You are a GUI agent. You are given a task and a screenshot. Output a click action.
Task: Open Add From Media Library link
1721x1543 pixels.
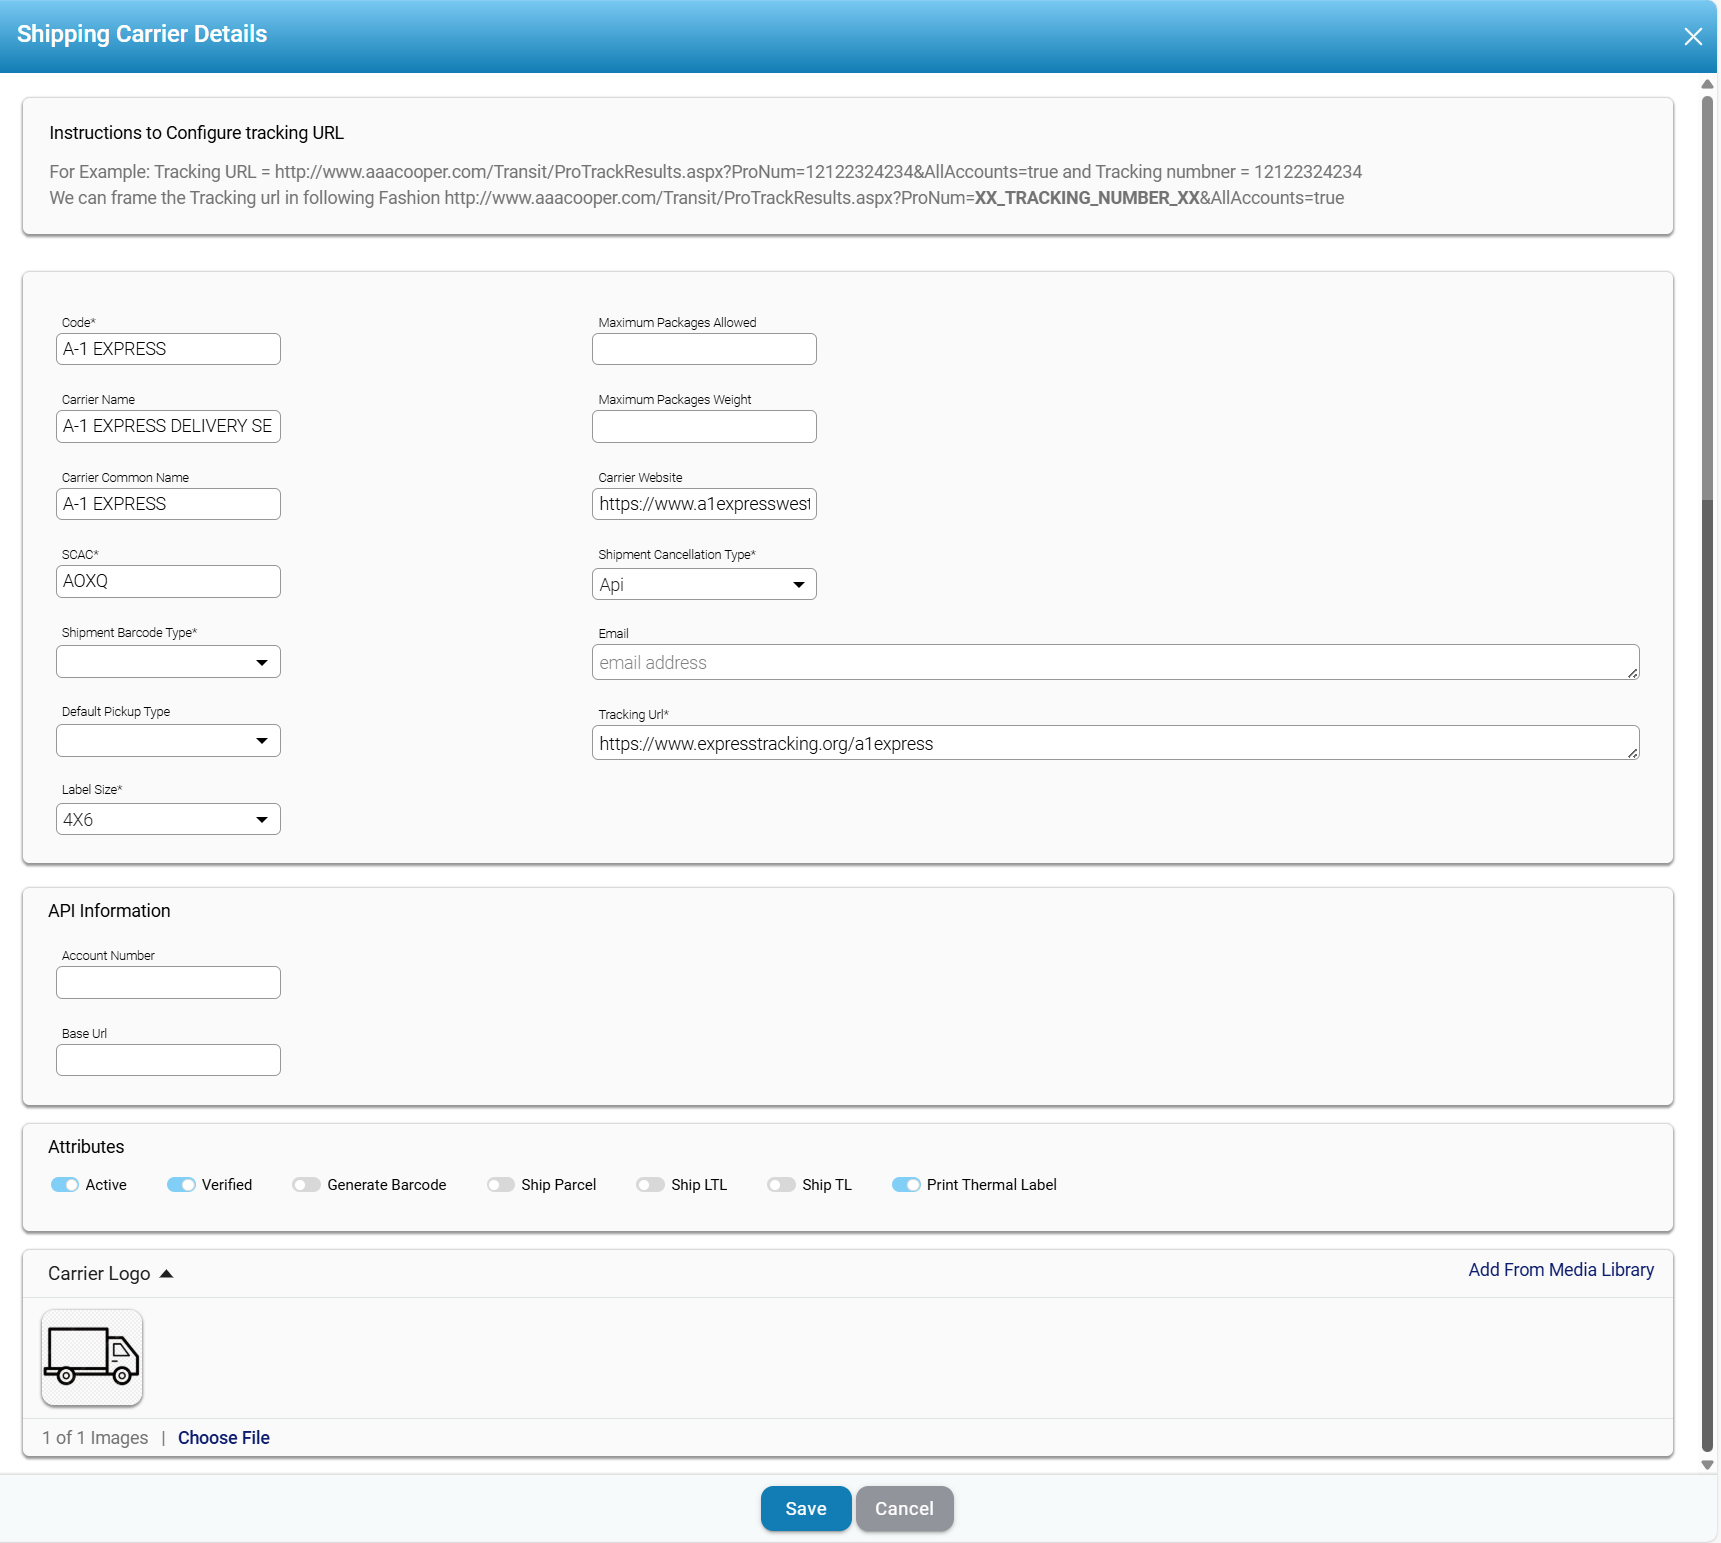coord(1560,1270)
